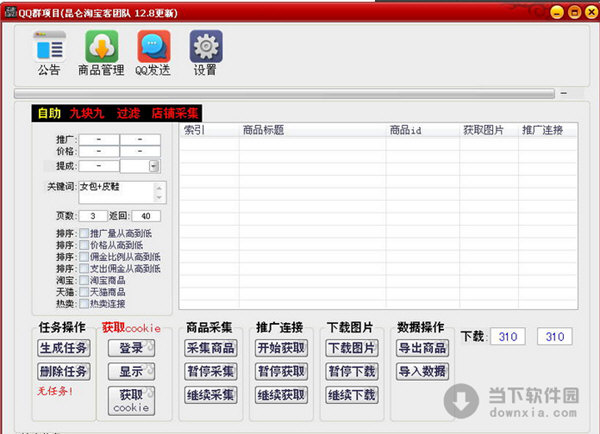Viewport: 600px width, 434px height.
Task: Click the small dash beside progress bar
Action: tap(564, 93)
